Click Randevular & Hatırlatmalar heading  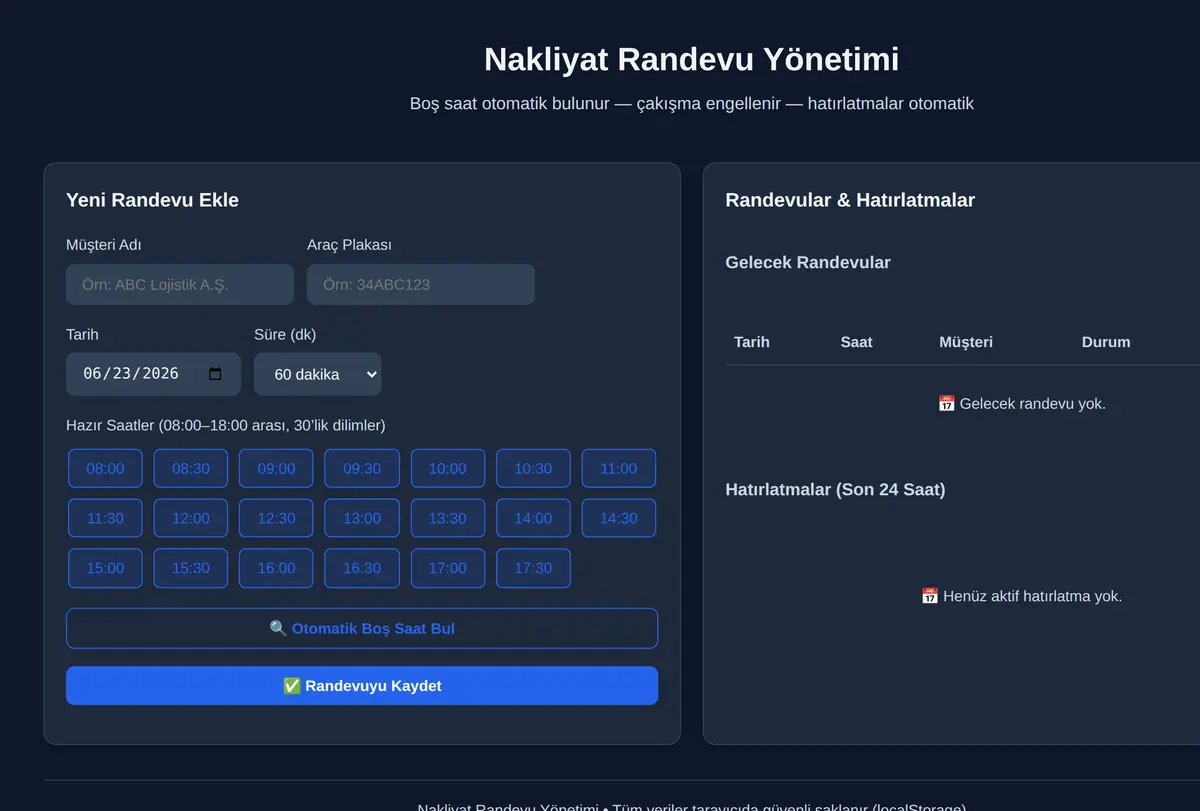point(850,200)
